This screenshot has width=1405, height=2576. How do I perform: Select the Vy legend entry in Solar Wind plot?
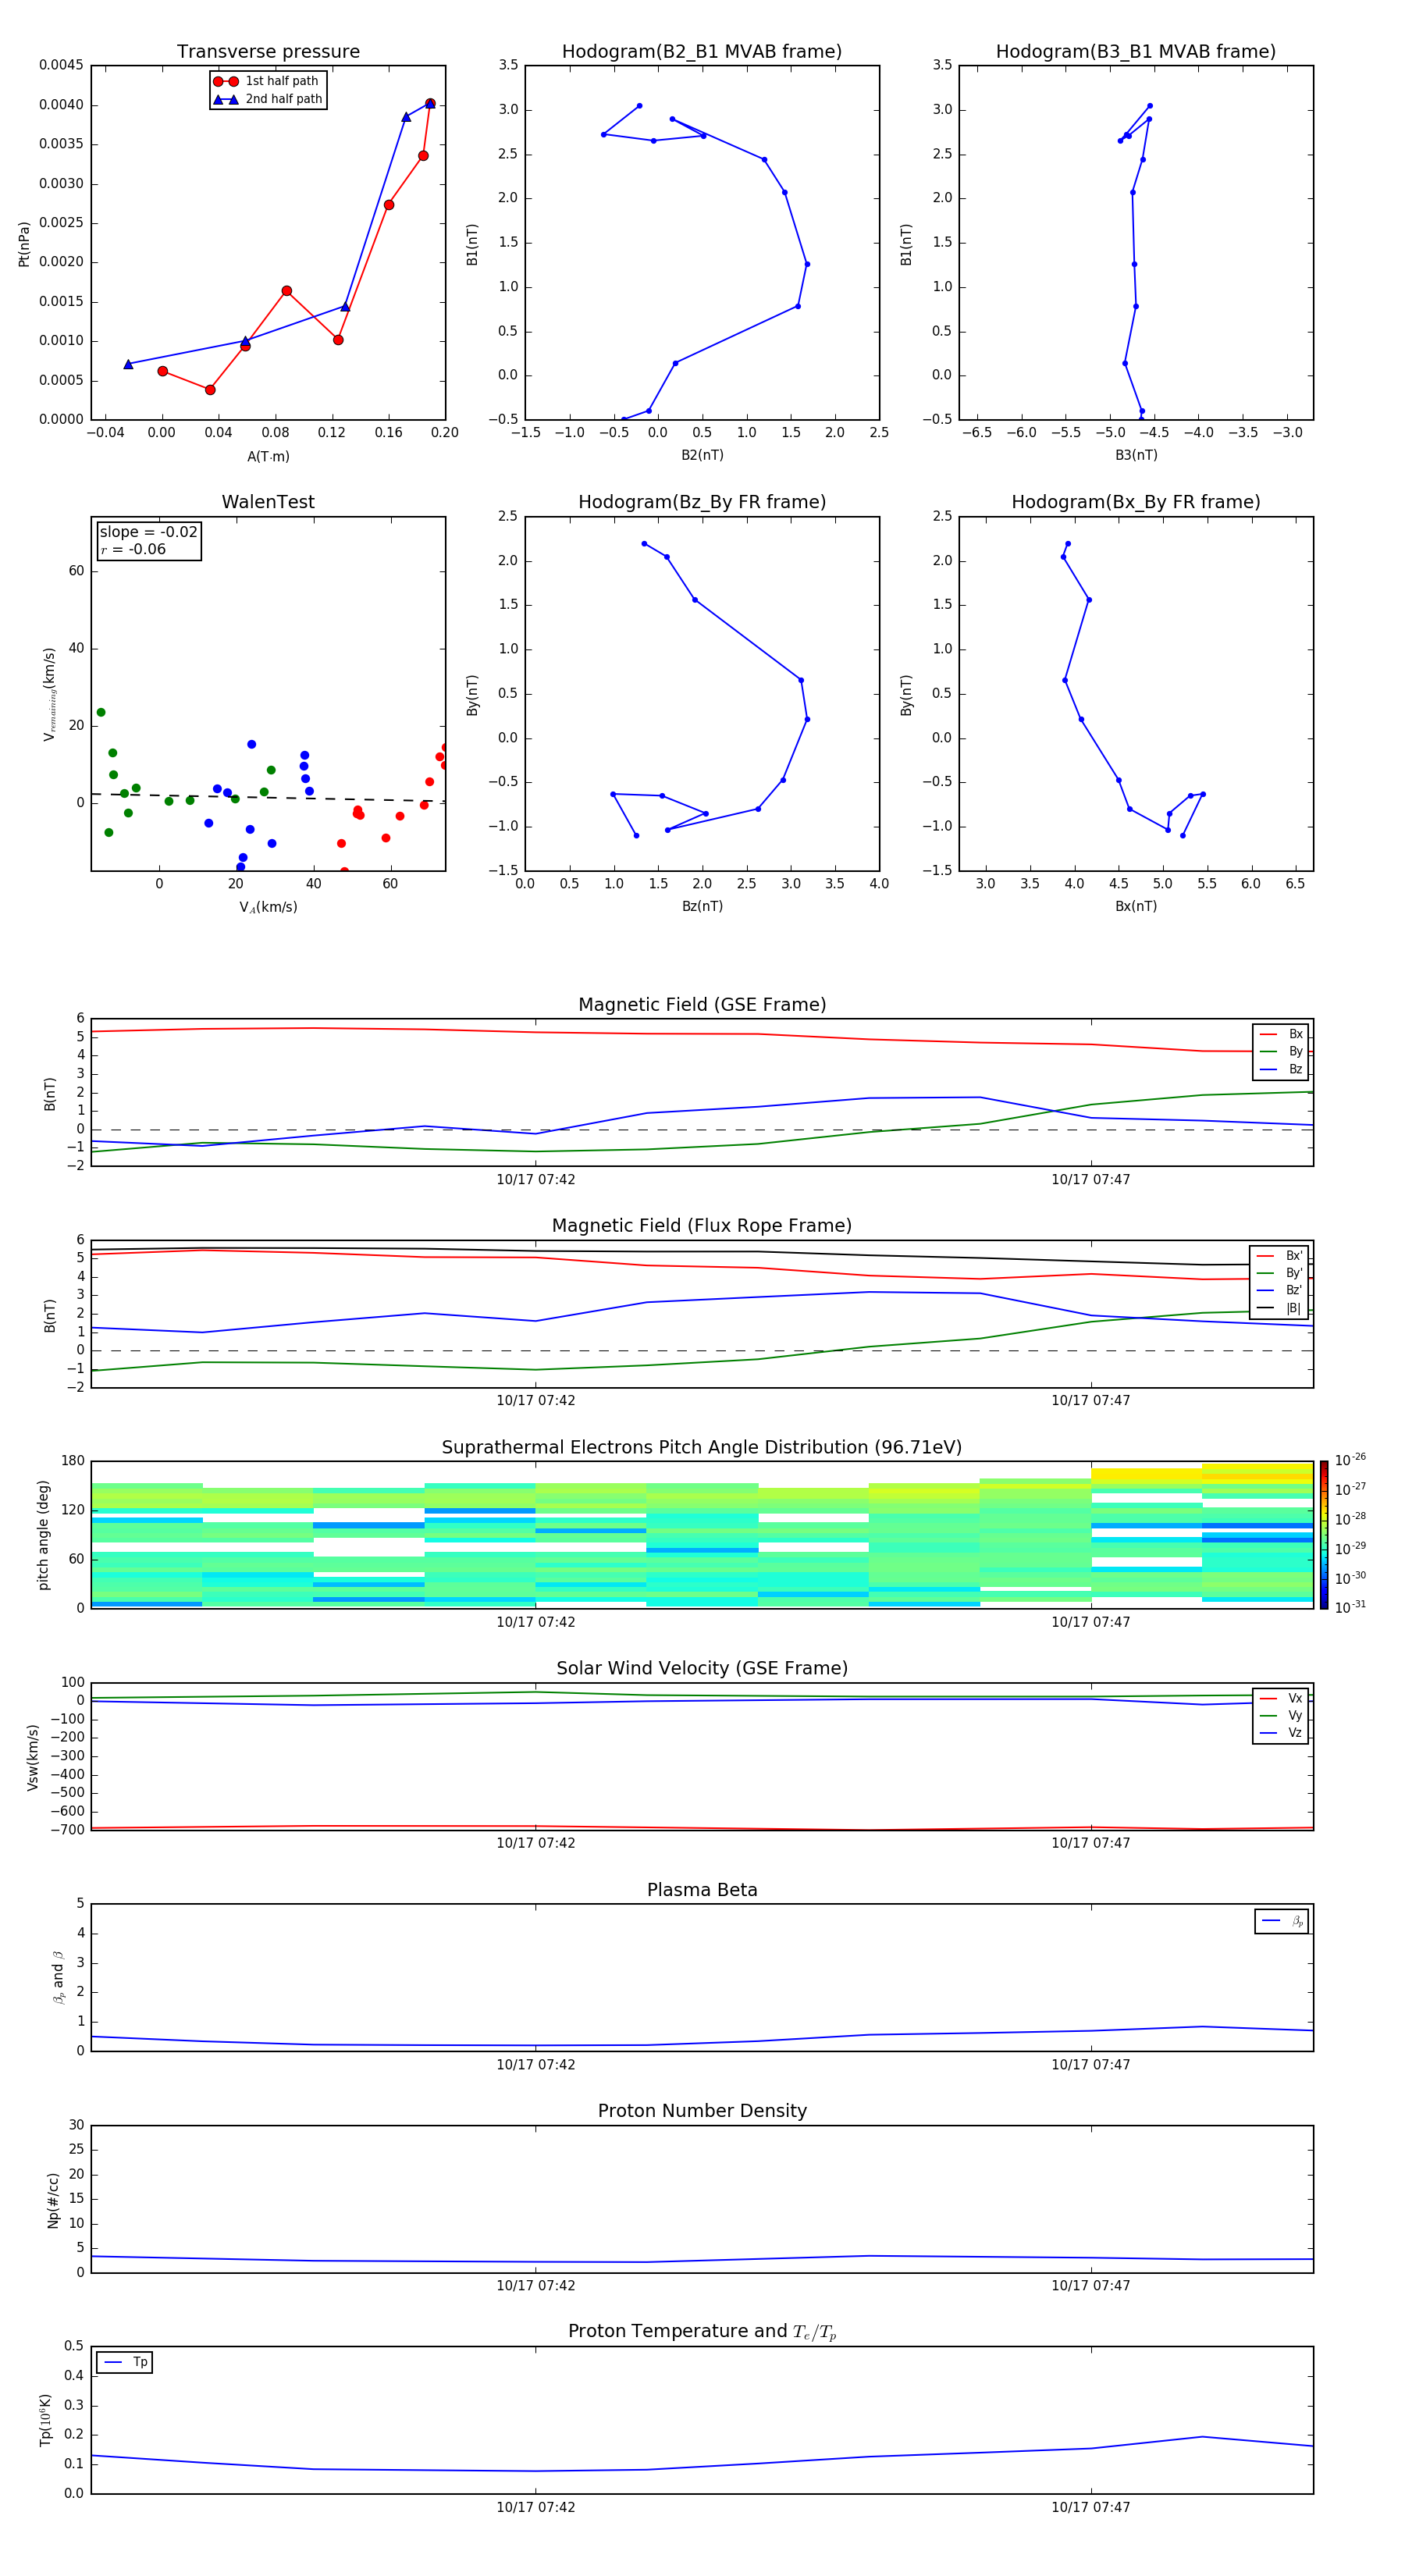click(1281, 1716)
